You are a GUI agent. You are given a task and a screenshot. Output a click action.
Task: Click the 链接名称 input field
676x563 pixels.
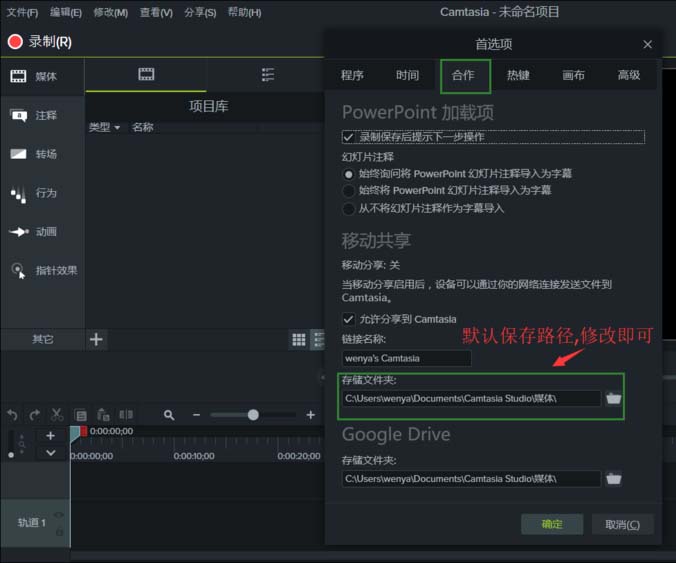tap(407, 358)
